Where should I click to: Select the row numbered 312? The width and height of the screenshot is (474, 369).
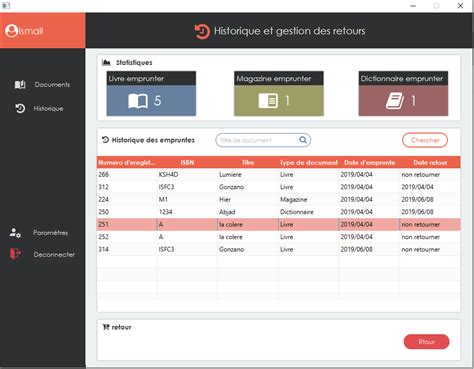(x=279, y=187)
